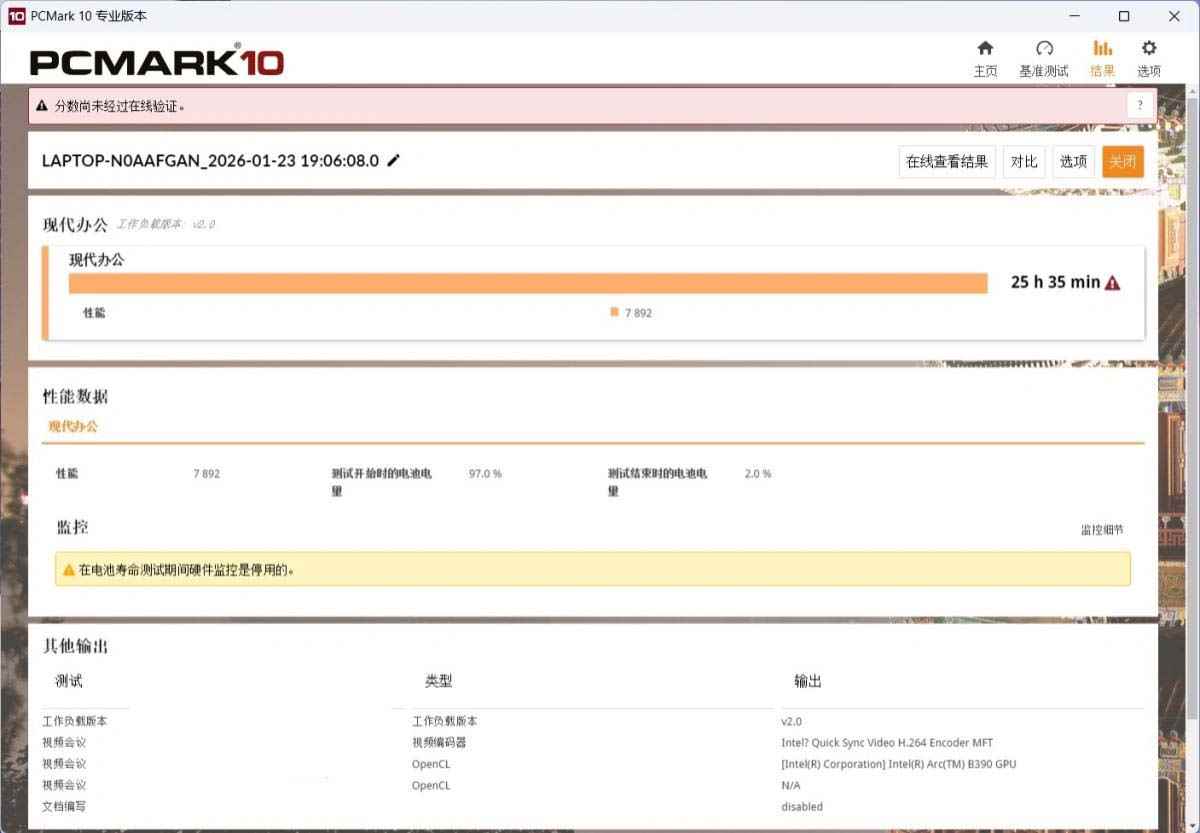Click the 对比 compare button
Screen dimensions: 1200x833
click(x=1024, y=162)
